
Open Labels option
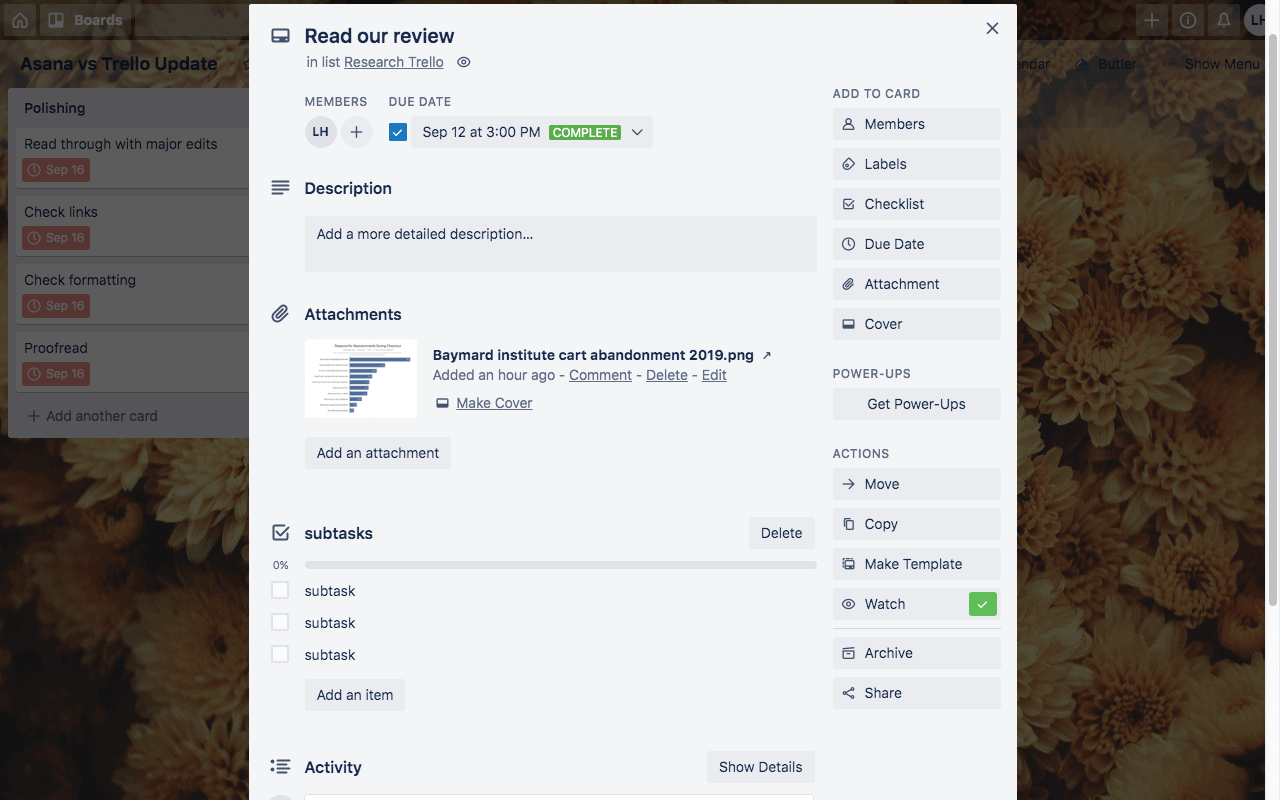tap(916, 164)
